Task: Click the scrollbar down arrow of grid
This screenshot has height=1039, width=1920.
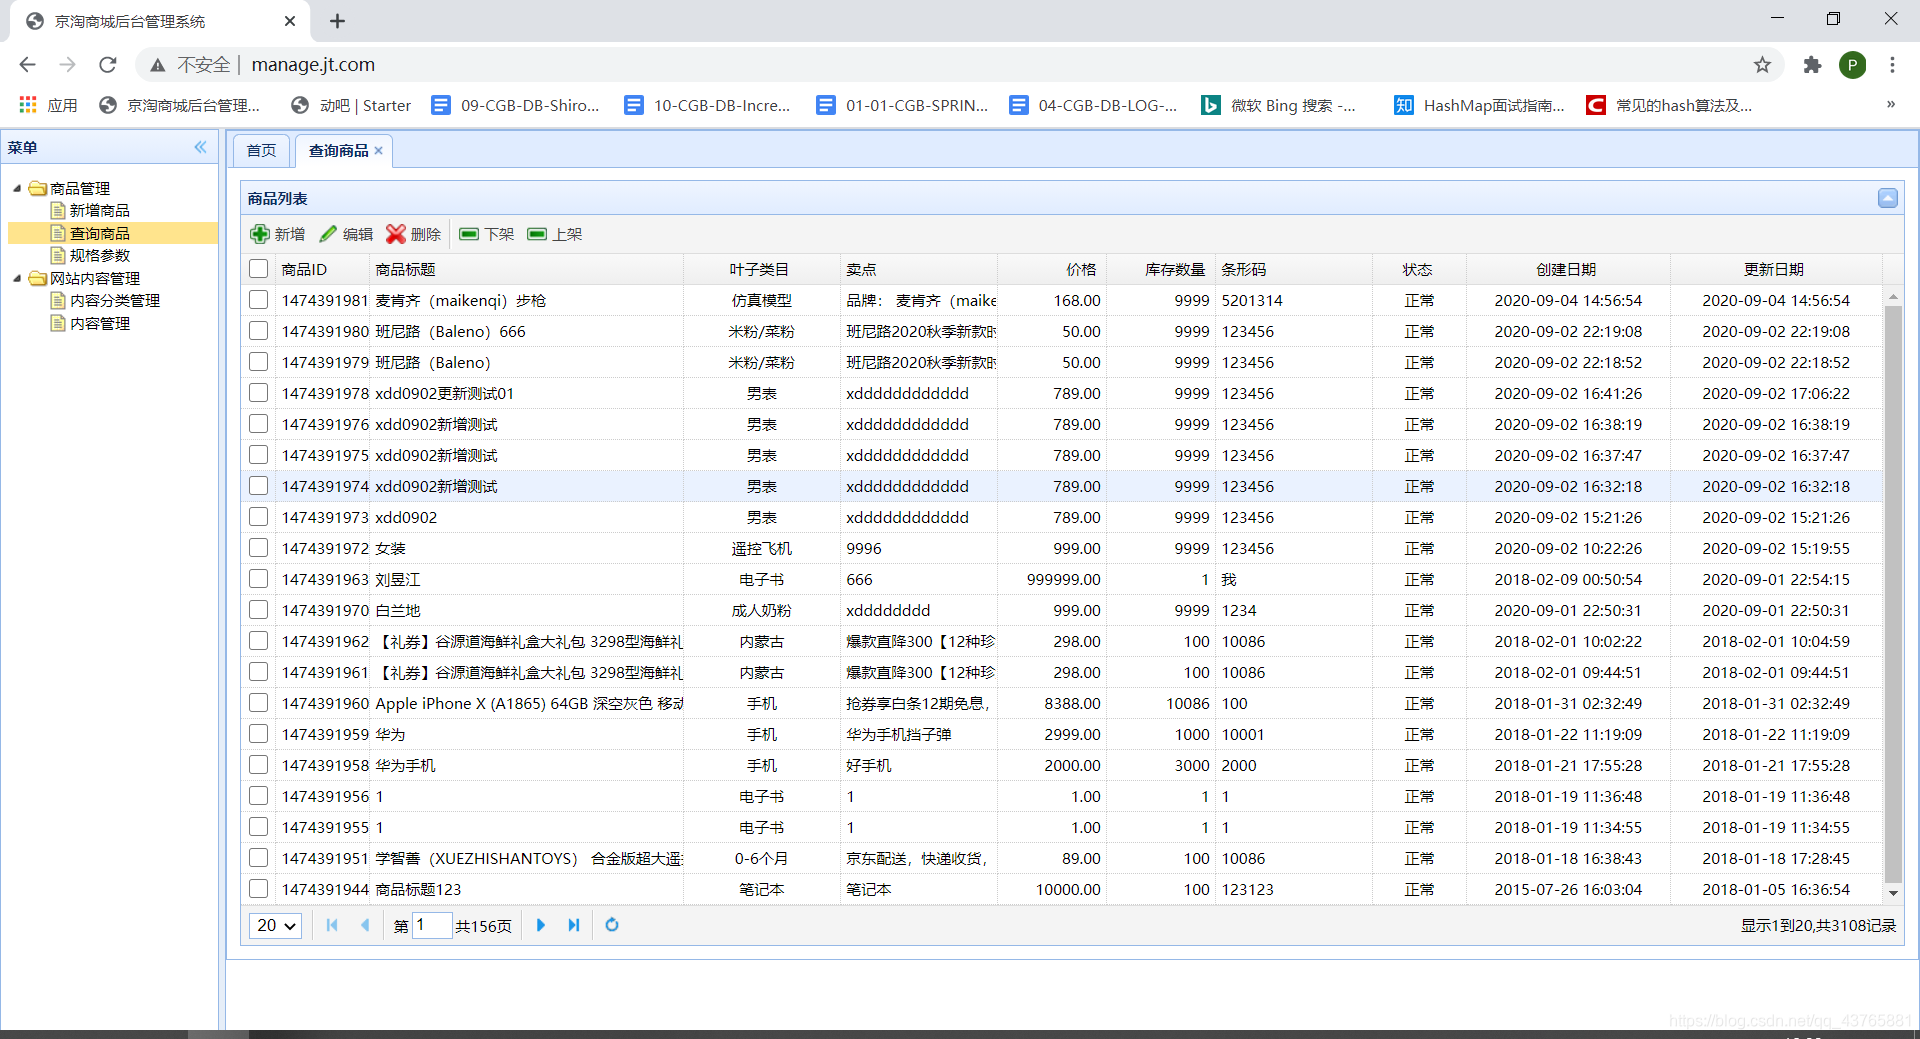Action: [x=1893, y=893]
